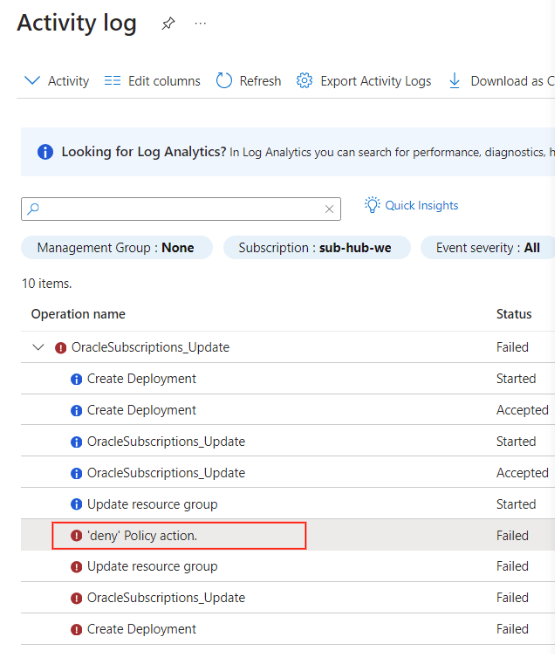Clear the search box with the X

click(329, 209)
